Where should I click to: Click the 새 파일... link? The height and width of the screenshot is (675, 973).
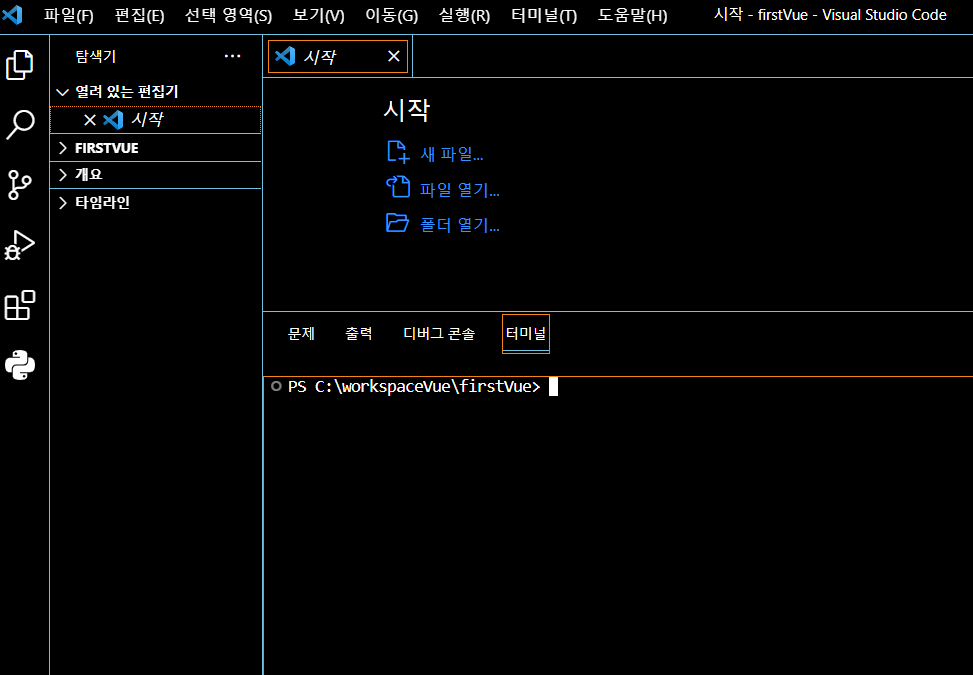pyautogui.click(x=452, y=154)
